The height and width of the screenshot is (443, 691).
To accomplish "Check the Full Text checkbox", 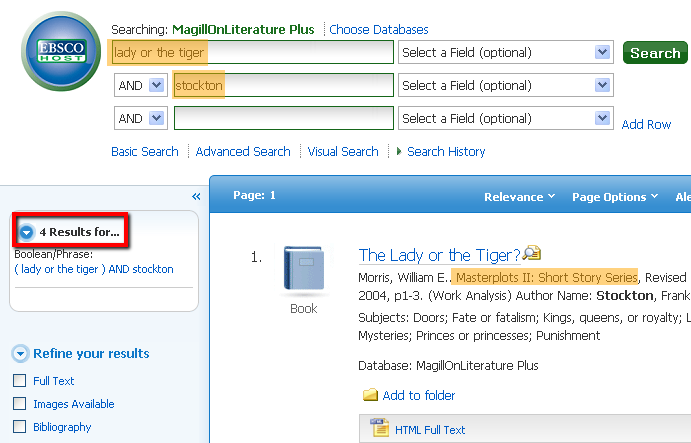I will click(x=19, y=380).
